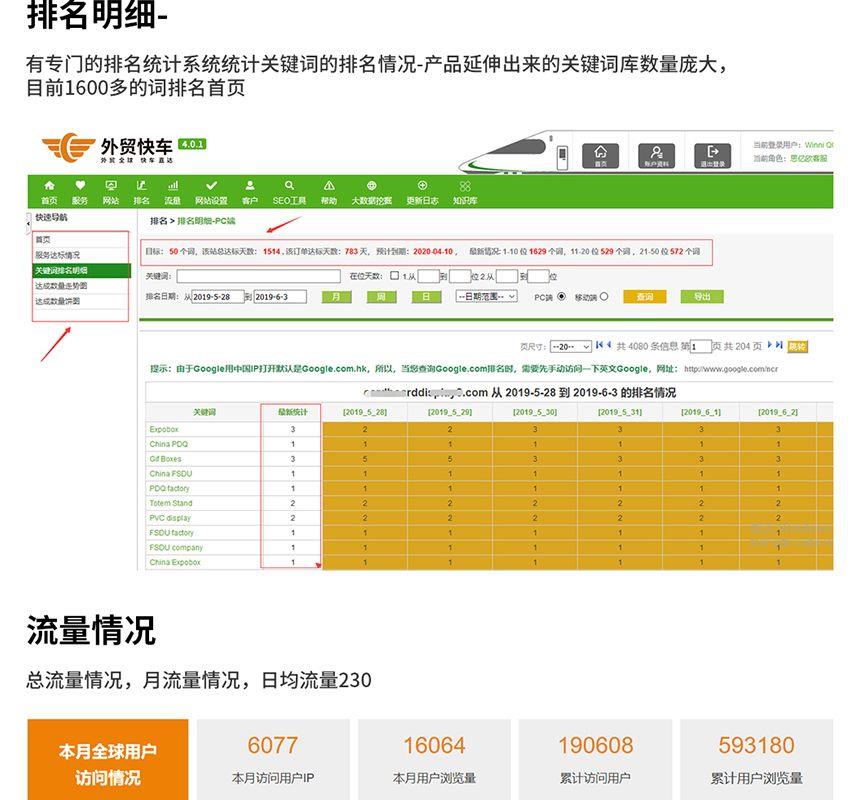Screen dimensions: 860x800
Task: Select 服务达标情况 in the side navigation
Action: 58,255
